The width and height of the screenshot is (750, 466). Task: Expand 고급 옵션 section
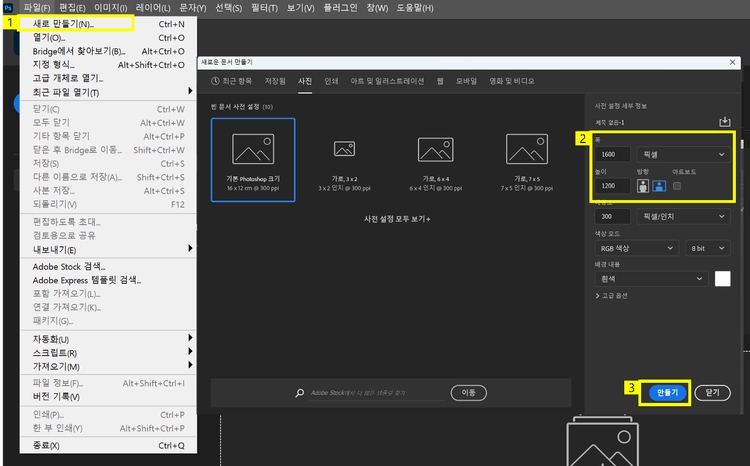(611, 296)
